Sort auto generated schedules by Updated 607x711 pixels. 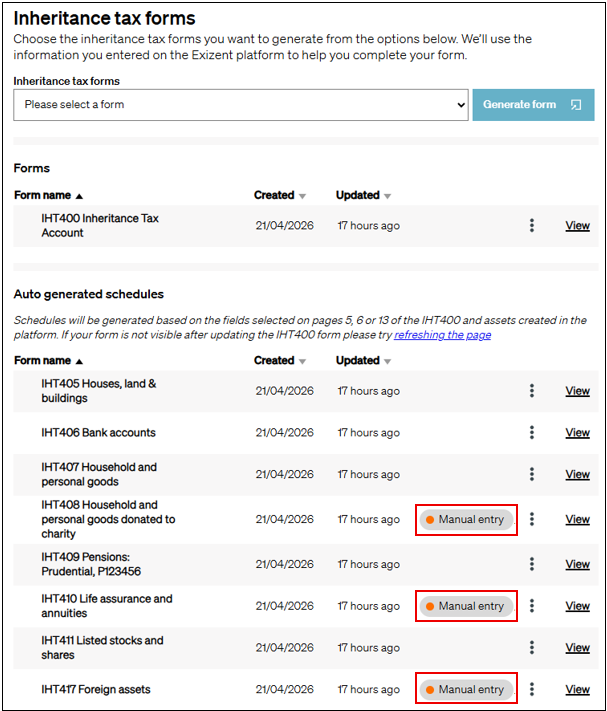coord(363,361)
